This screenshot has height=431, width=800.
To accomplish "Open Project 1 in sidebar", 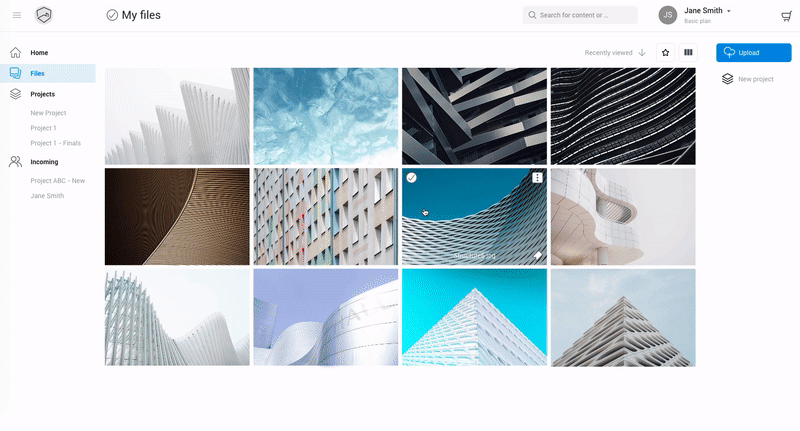I will point(43,128).
